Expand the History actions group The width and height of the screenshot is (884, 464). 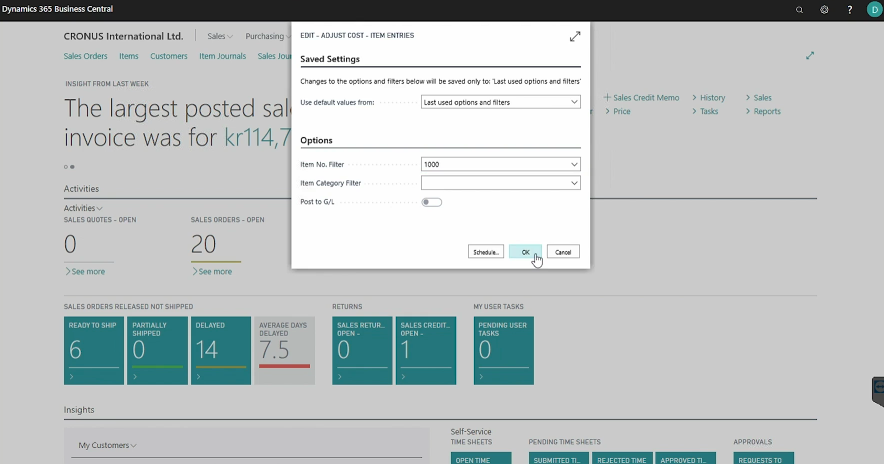[709, 98]
